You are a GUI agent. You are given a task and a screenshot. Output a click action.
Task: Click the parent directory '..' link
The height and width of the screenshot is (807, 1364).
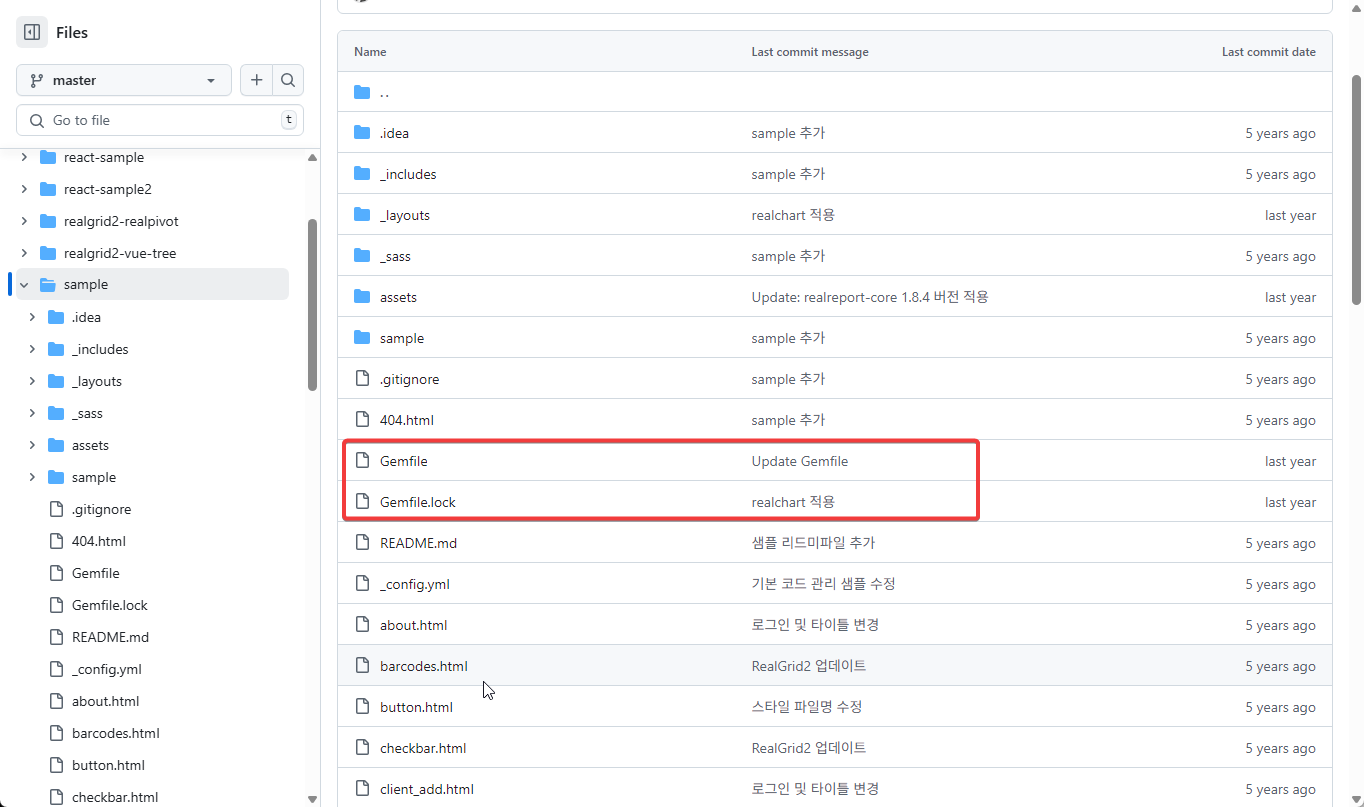[x=385, y=92]
